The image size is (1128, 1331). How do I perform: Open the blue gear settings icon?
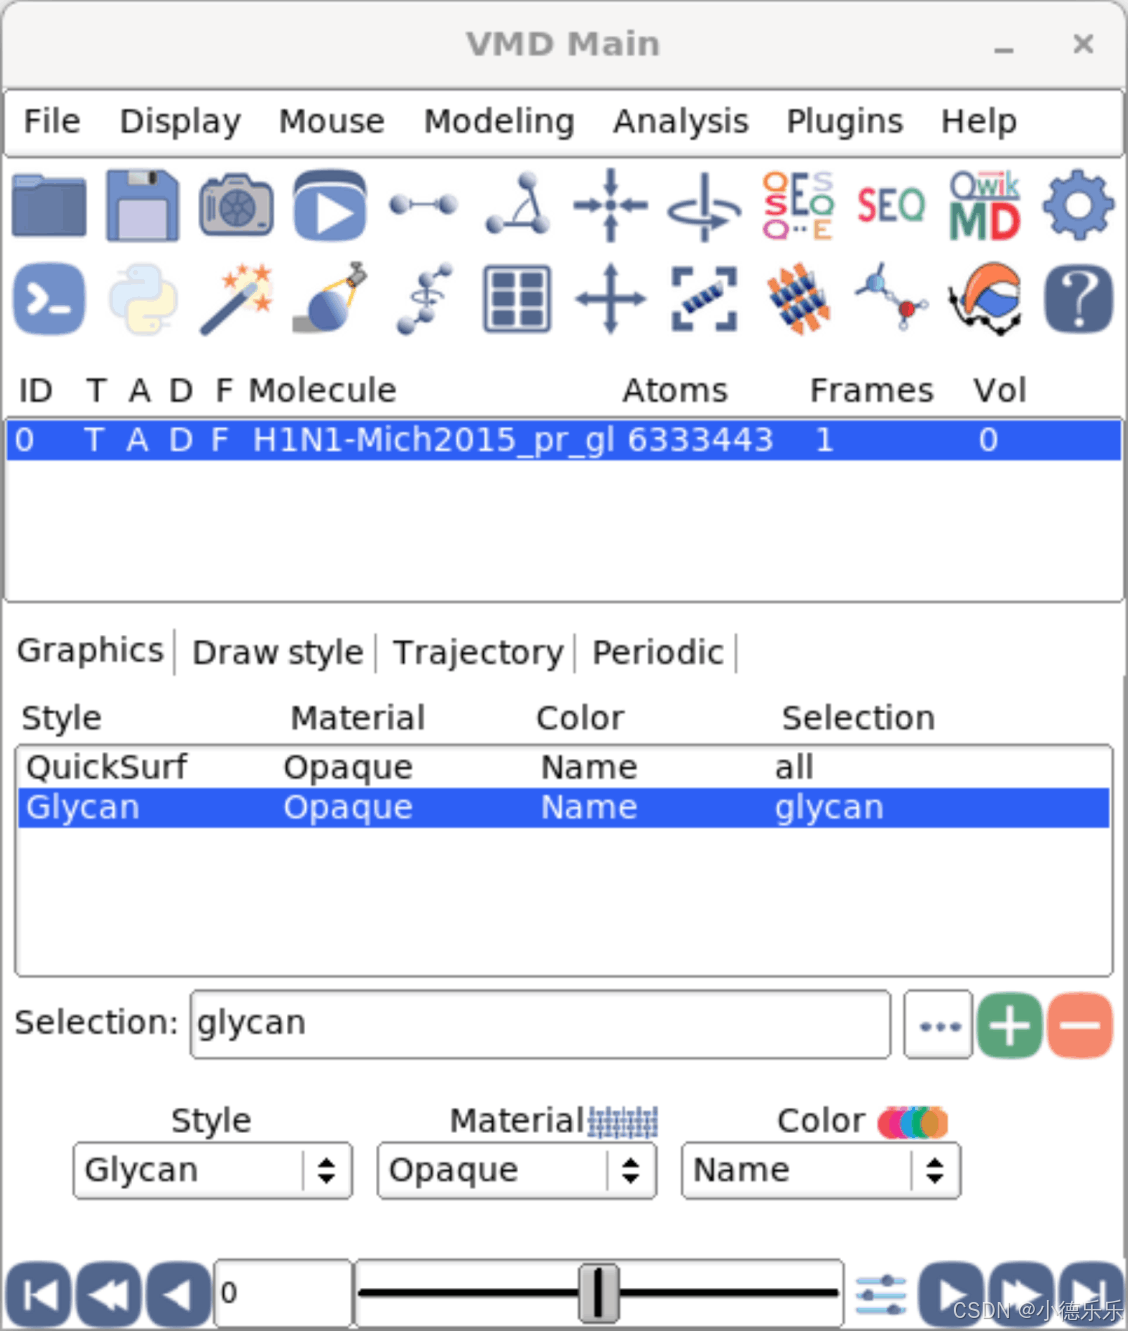1078,206
